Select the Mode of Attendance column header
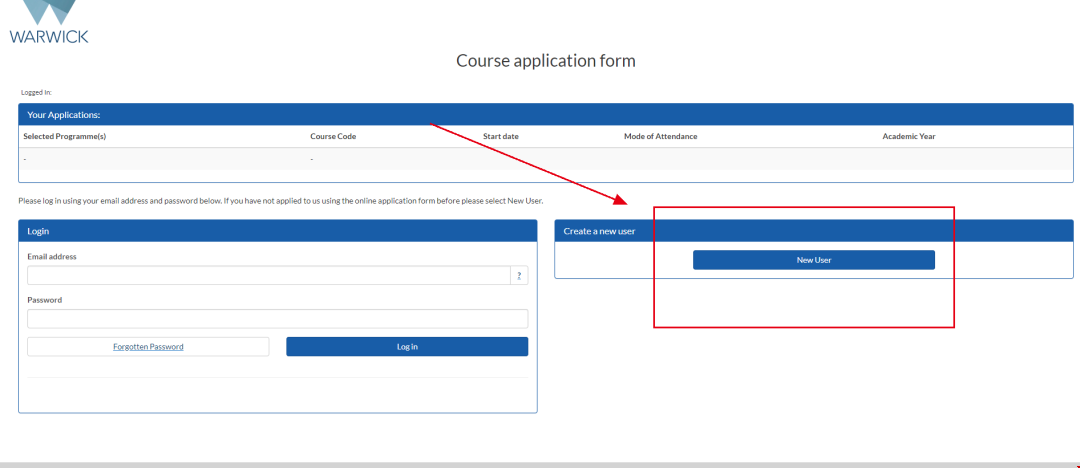Viewport: 1080px width, 468px height. [660, 136]
